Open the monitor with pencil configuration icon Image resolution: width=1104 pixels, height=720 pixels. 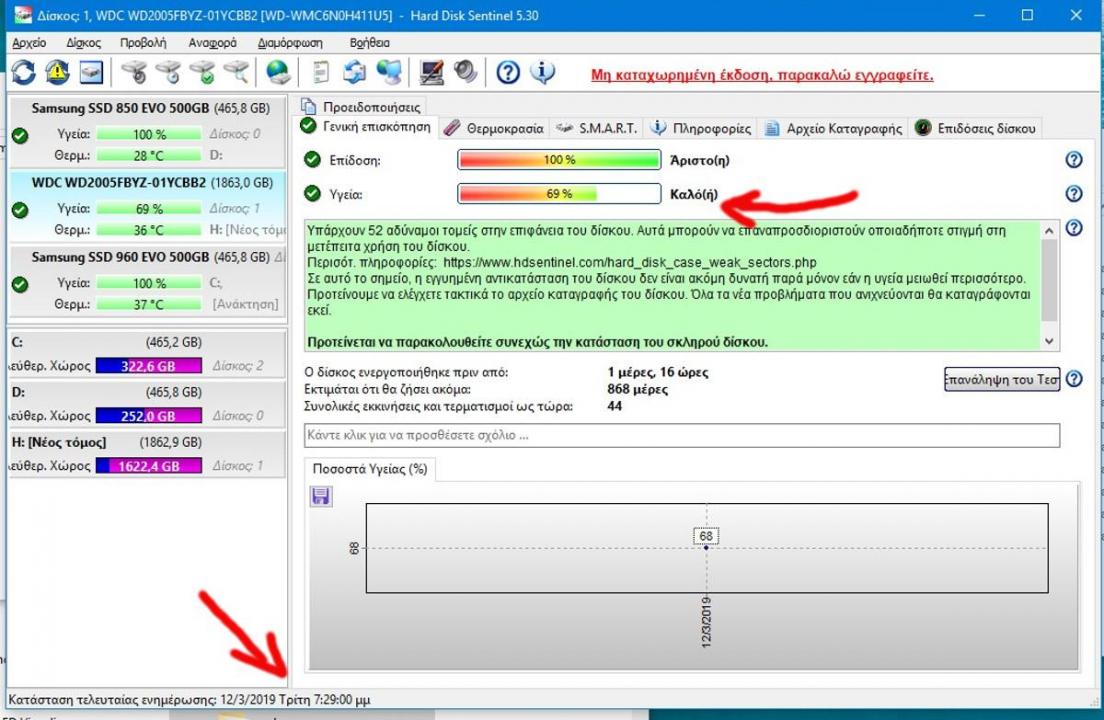pos(431,72)
